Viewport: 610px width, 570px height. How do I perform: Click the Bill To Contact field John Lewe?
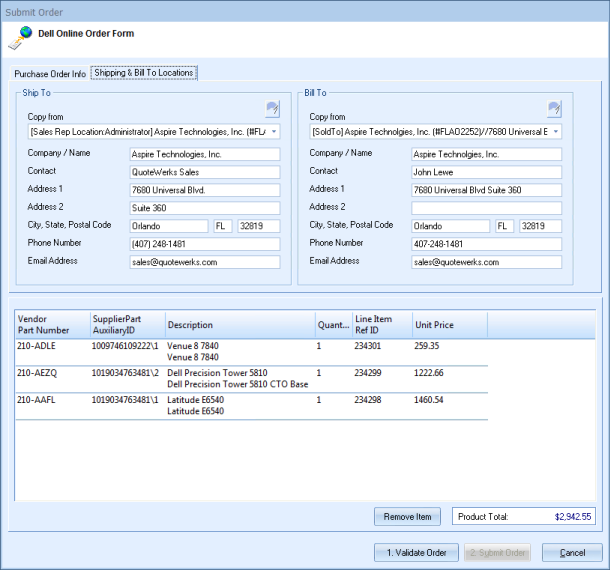coord(486,172)
